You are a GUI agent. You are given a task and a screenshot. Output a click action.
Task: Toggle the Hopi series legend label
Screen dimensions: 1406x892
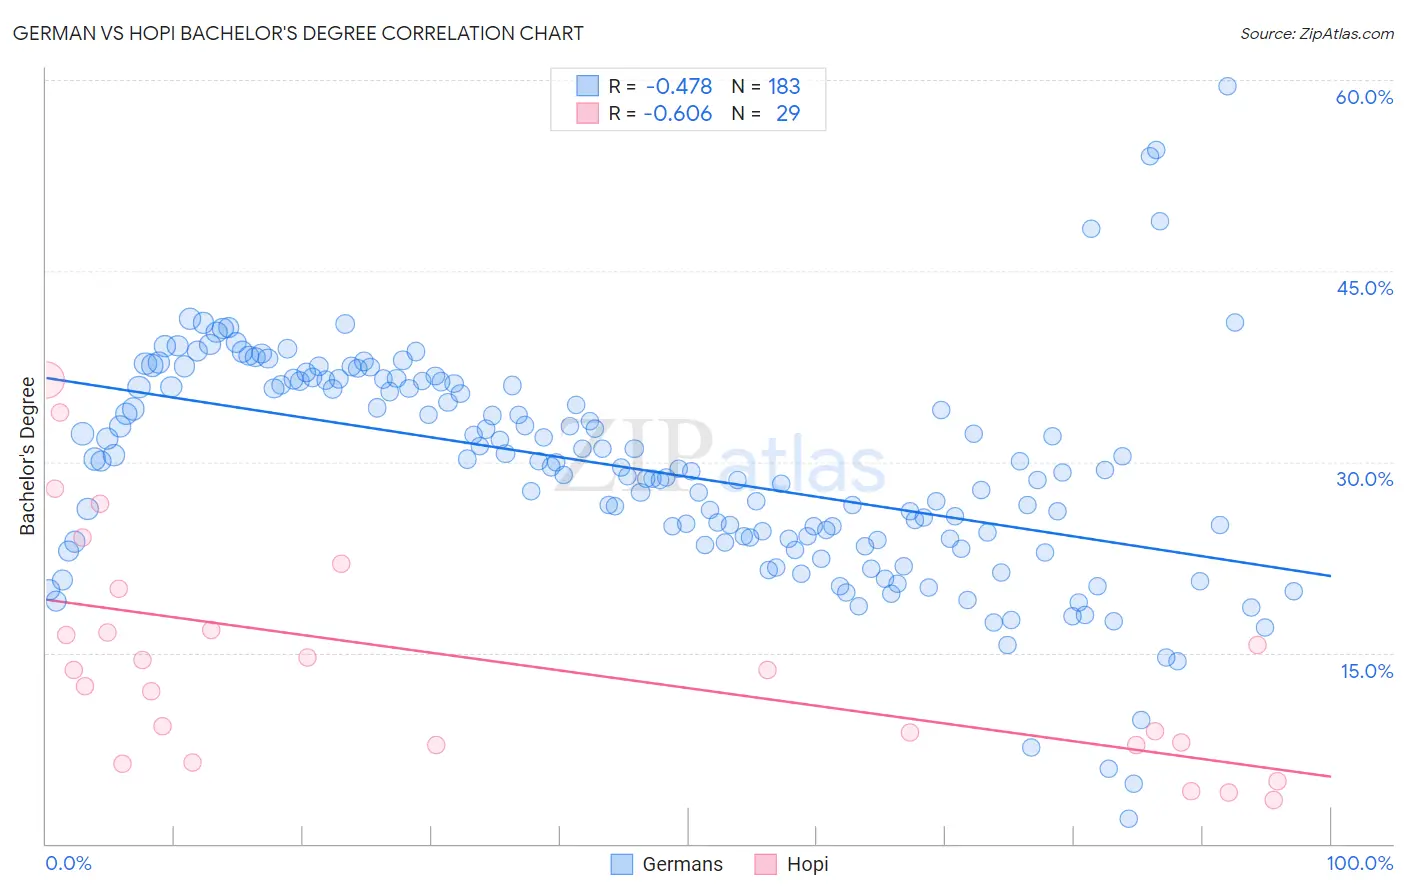tap(808, 864)
